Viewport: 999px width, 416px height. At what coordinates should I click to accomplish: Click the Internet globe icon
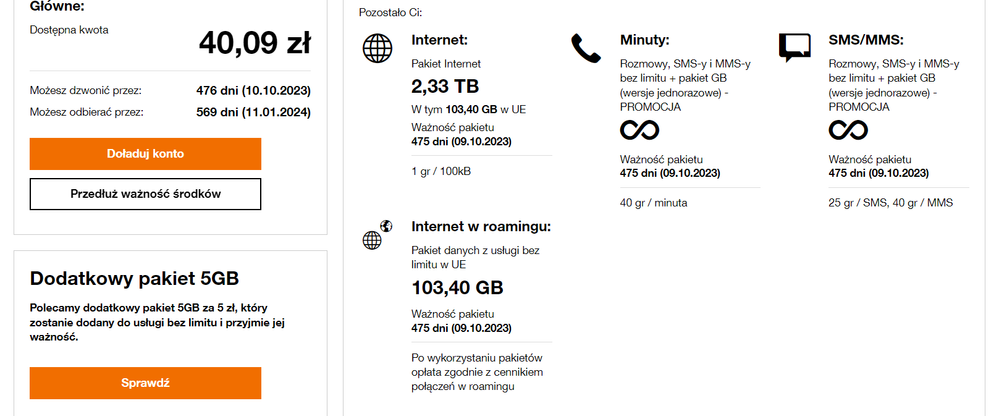377,48
